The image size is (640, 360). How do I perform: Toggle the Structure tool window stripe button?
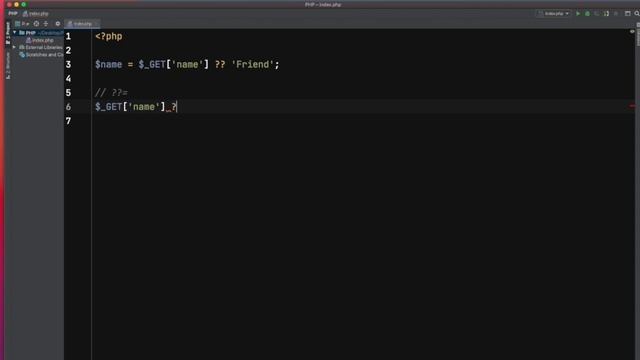[8, 65]
